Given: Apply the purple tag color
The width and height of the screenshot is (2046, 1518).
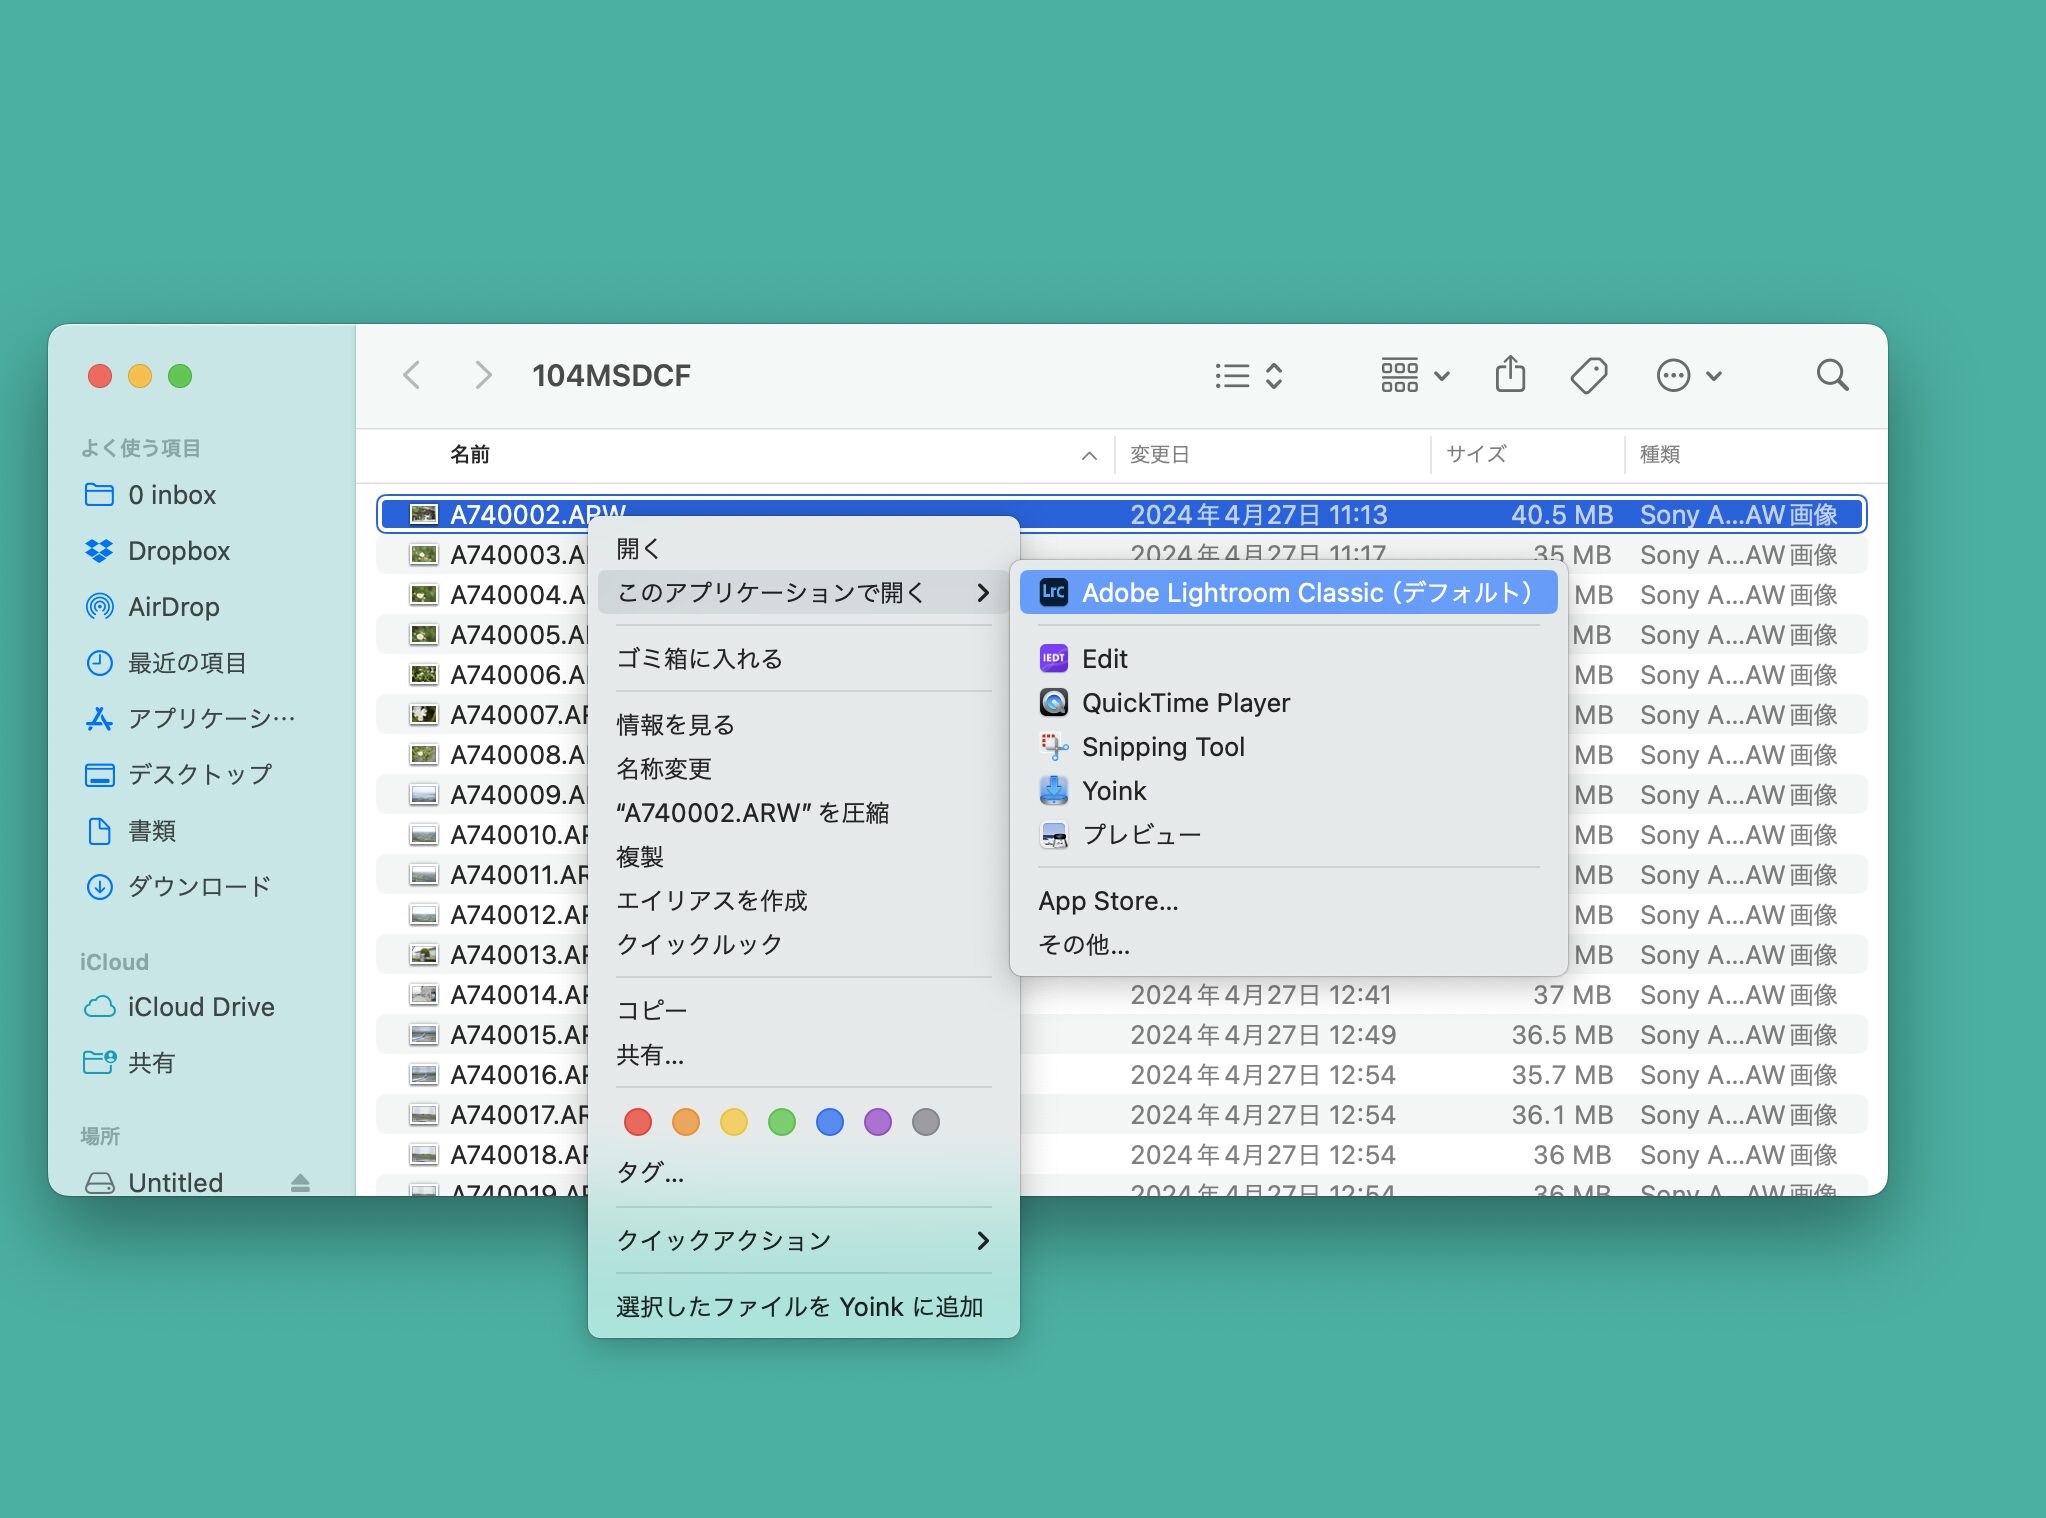Looking at the screenshot, I should [x=878, y=1122].
